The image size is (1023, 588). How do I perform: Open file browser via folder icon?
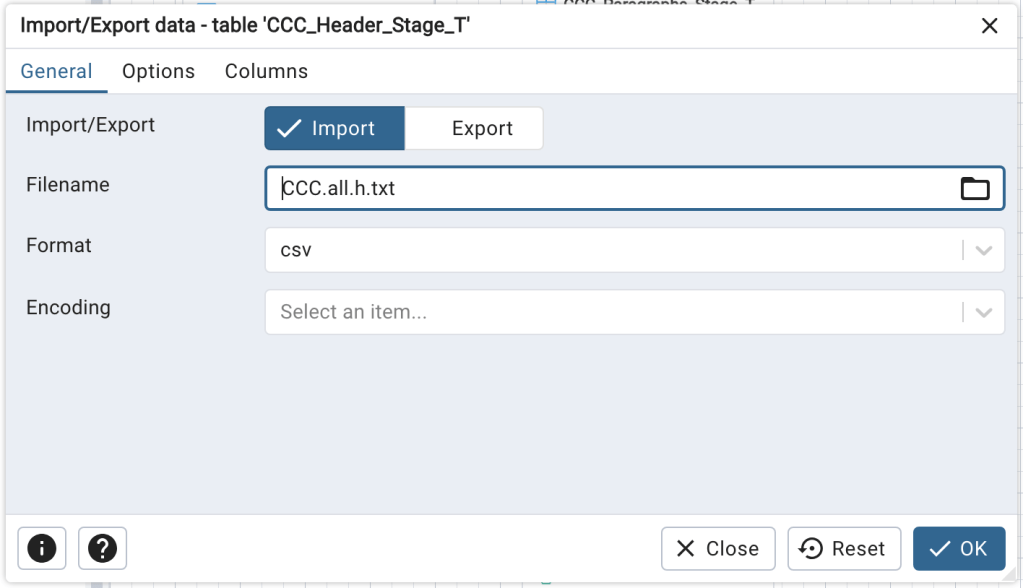click(x=974, y=188)
